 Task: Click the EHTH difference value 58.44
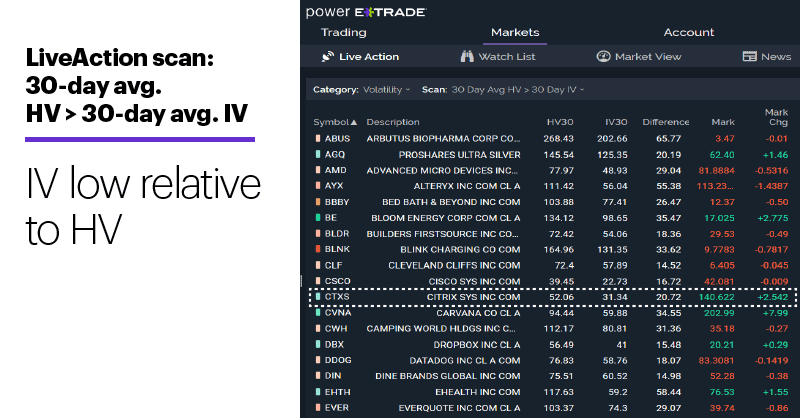669,392
